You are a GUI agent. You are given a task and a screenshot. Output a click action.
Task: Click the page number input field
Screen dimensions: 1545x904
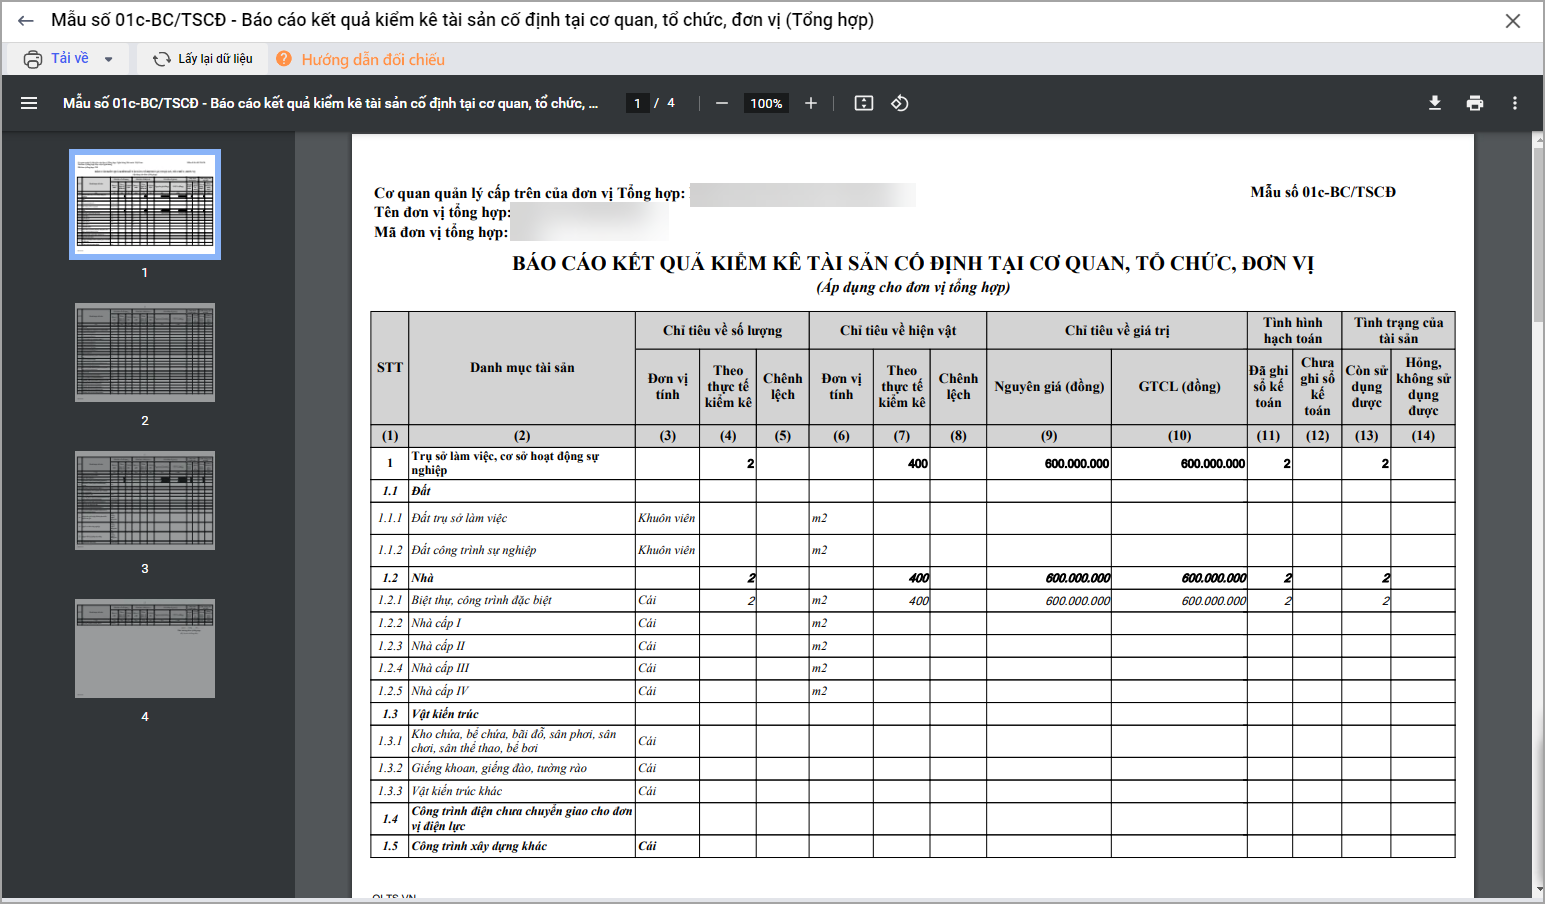[637, 103]
